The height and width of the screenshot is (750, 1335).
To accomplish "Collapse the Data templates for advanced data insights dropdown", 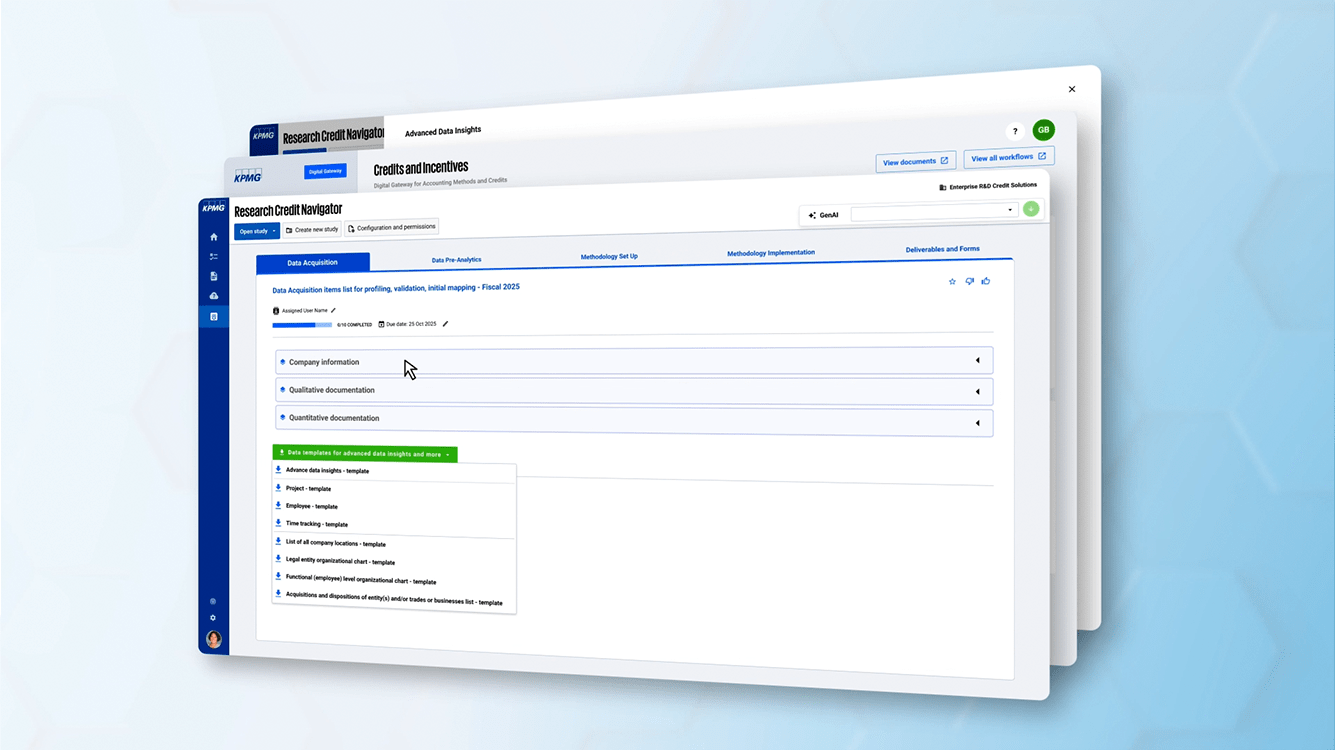I will [x=365, y=454].
